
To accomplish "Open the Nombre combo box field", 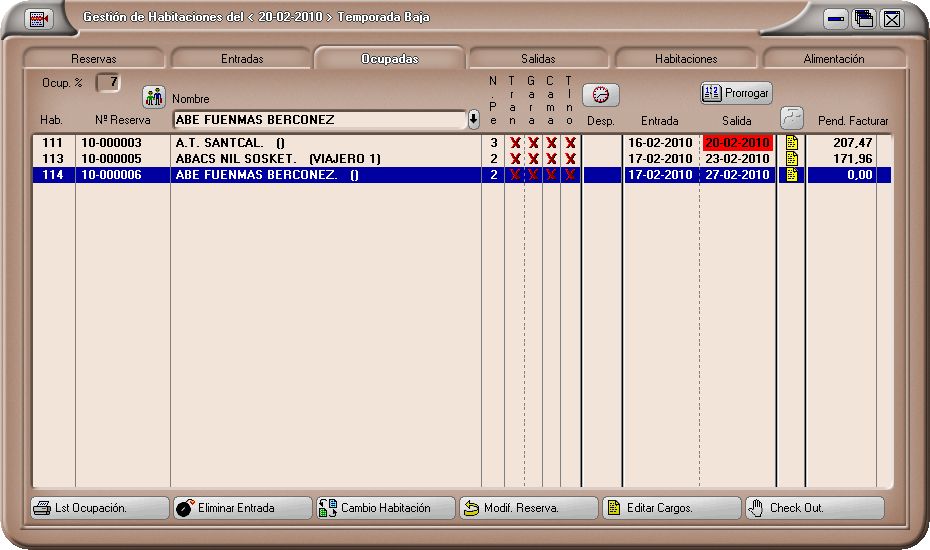I will tap(318, 120).
